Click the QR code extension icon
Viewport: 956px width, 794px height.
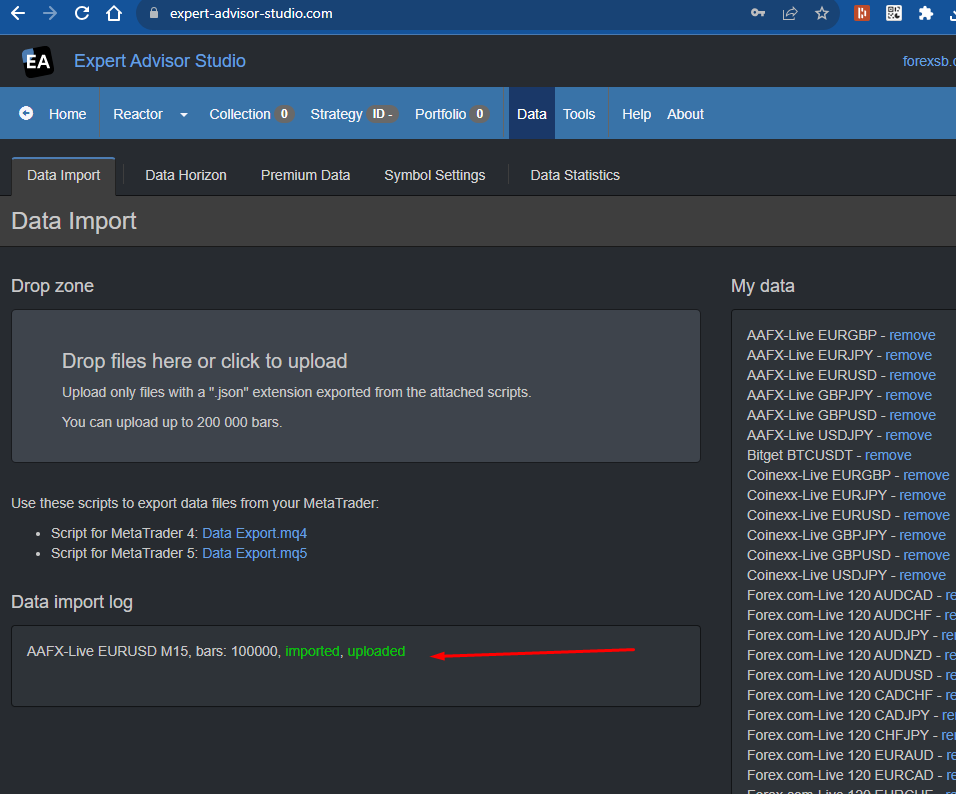[x=894, y=13]
